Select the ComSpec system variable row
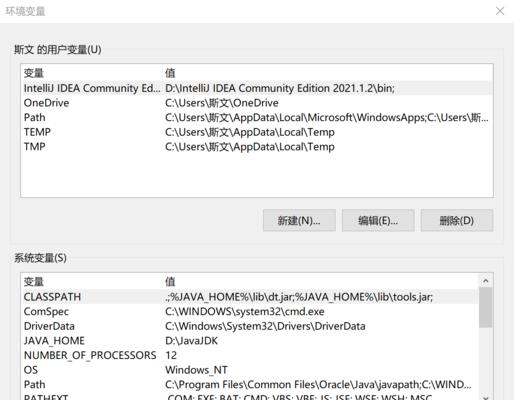The image size is (514, 400). [x=250, y=311]
